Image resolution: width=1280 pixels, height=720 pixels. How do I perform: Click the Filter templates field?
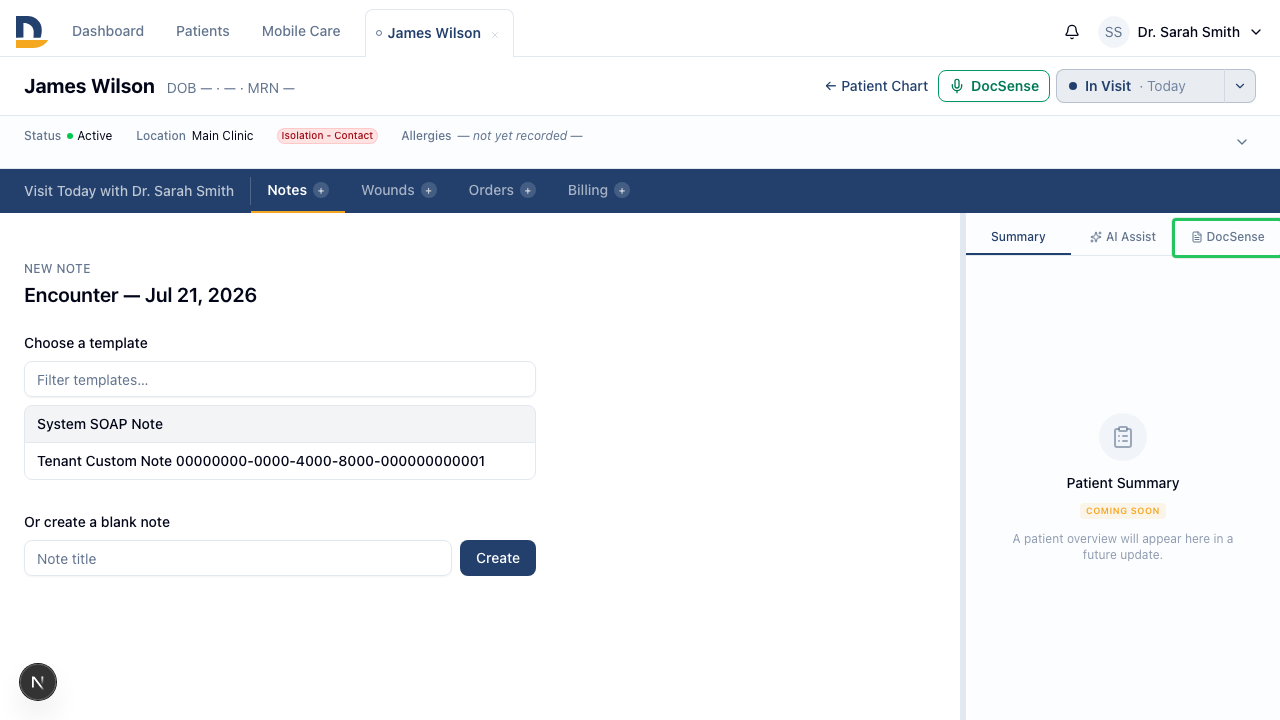[x=280, y=379]
